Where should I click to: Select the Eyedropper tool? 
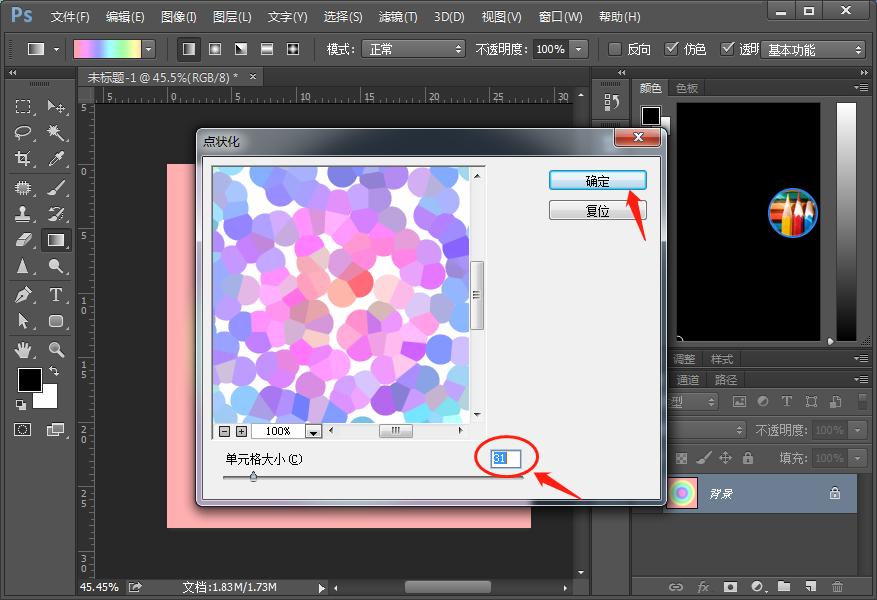click(x=56, y=159)
